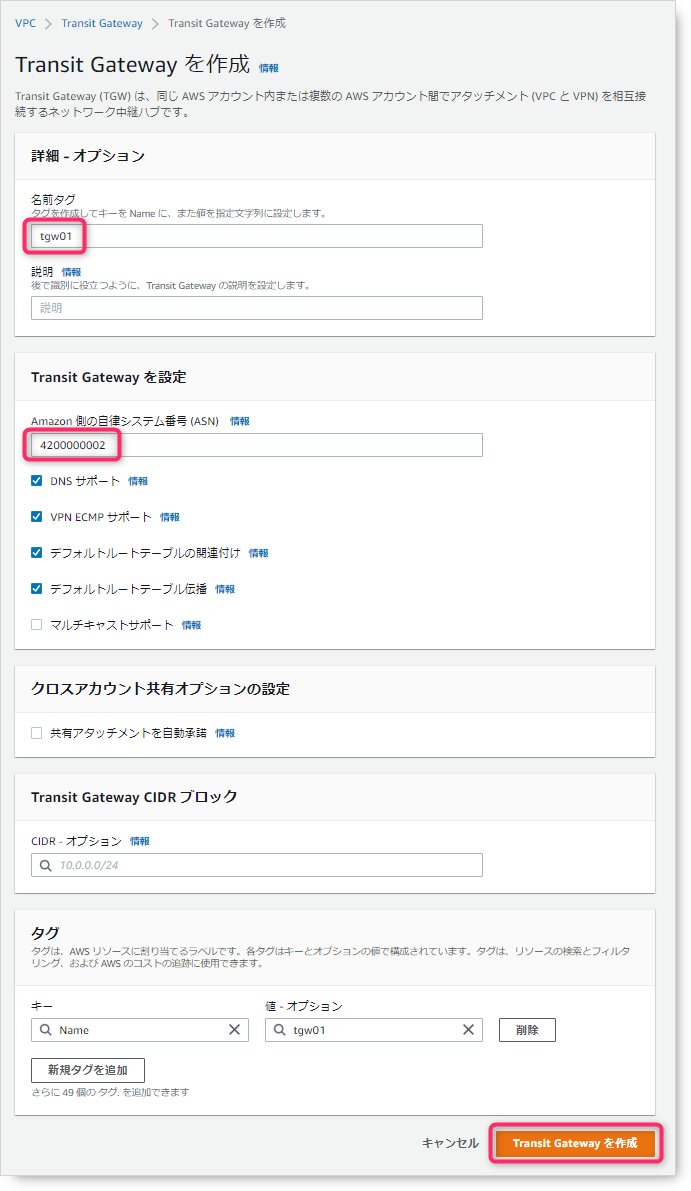
Task: Click the 新規タグを追加 button
Action: pos(88,1070)
